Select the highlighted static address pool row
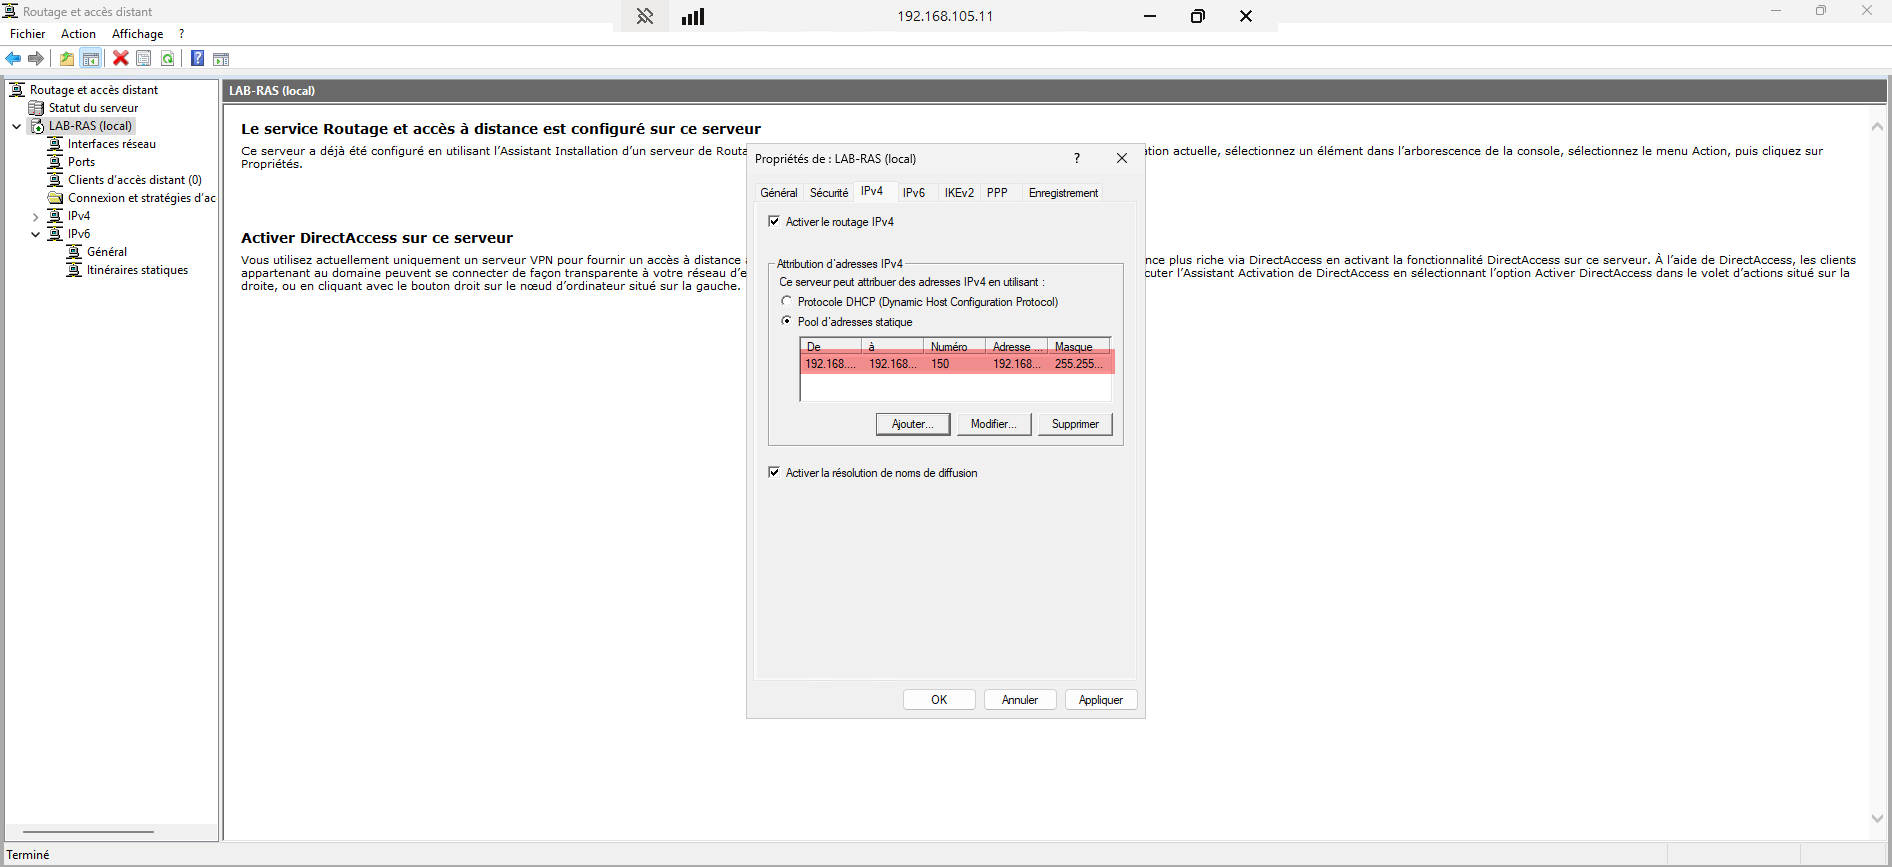The image size is (1892, 867). [x=956, y=364]
